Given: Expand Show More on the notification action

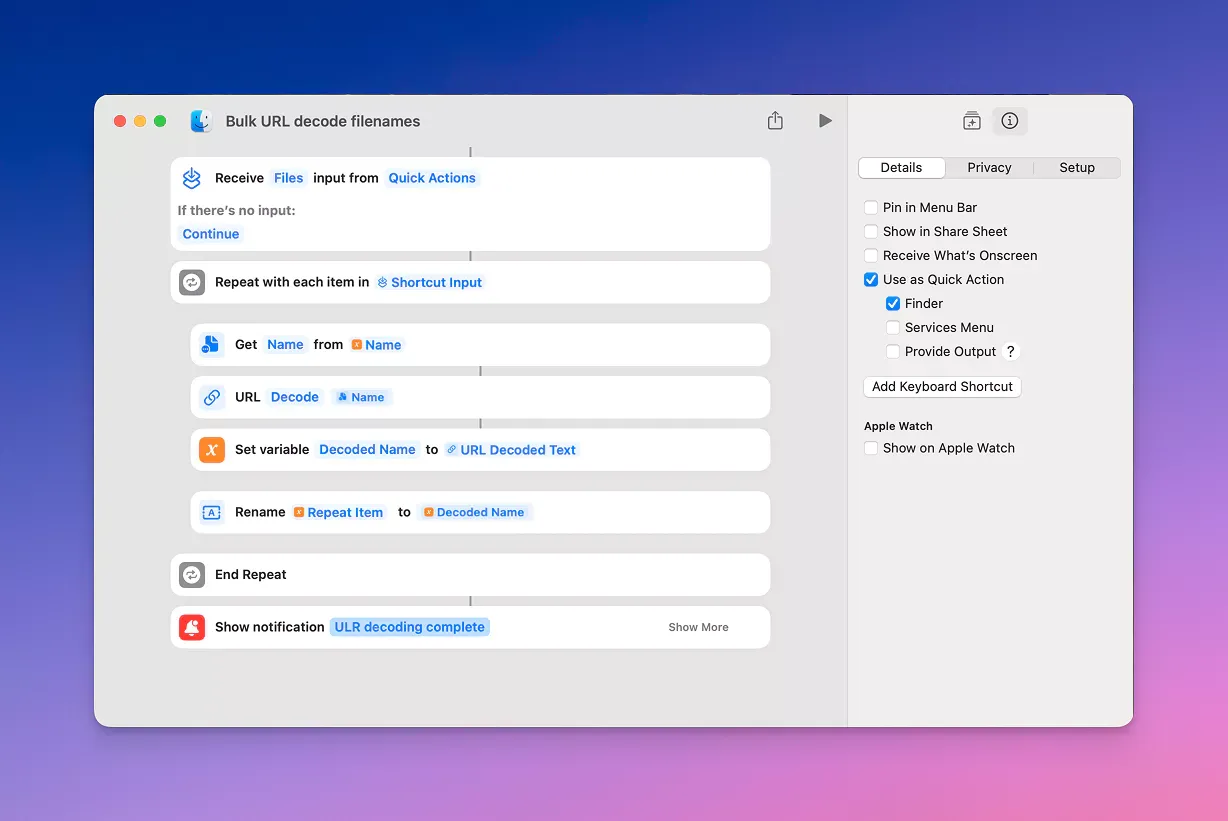Looking at the screenshot, I should pyautogui.click(x=698, y=627).
